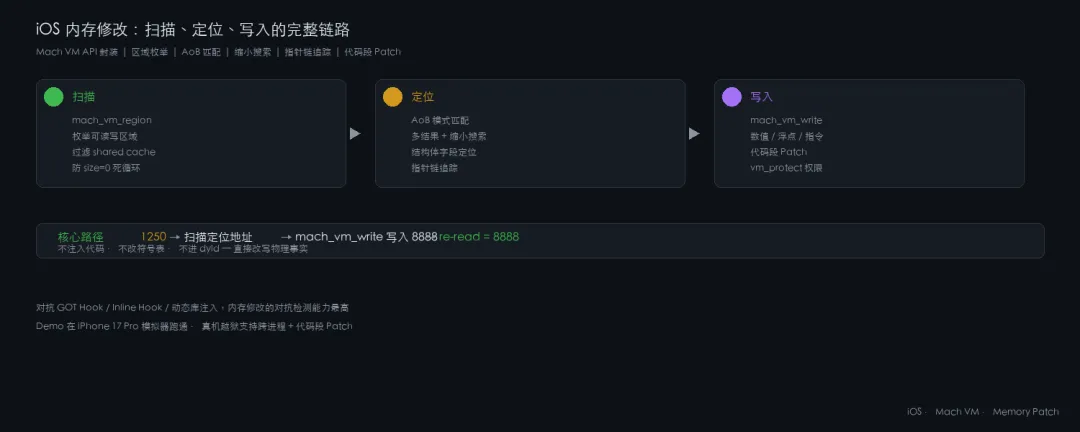Click the Mach VM footer tag
Image resolution: width=1080 pixels, height=432 pixels.
point(957,412)
